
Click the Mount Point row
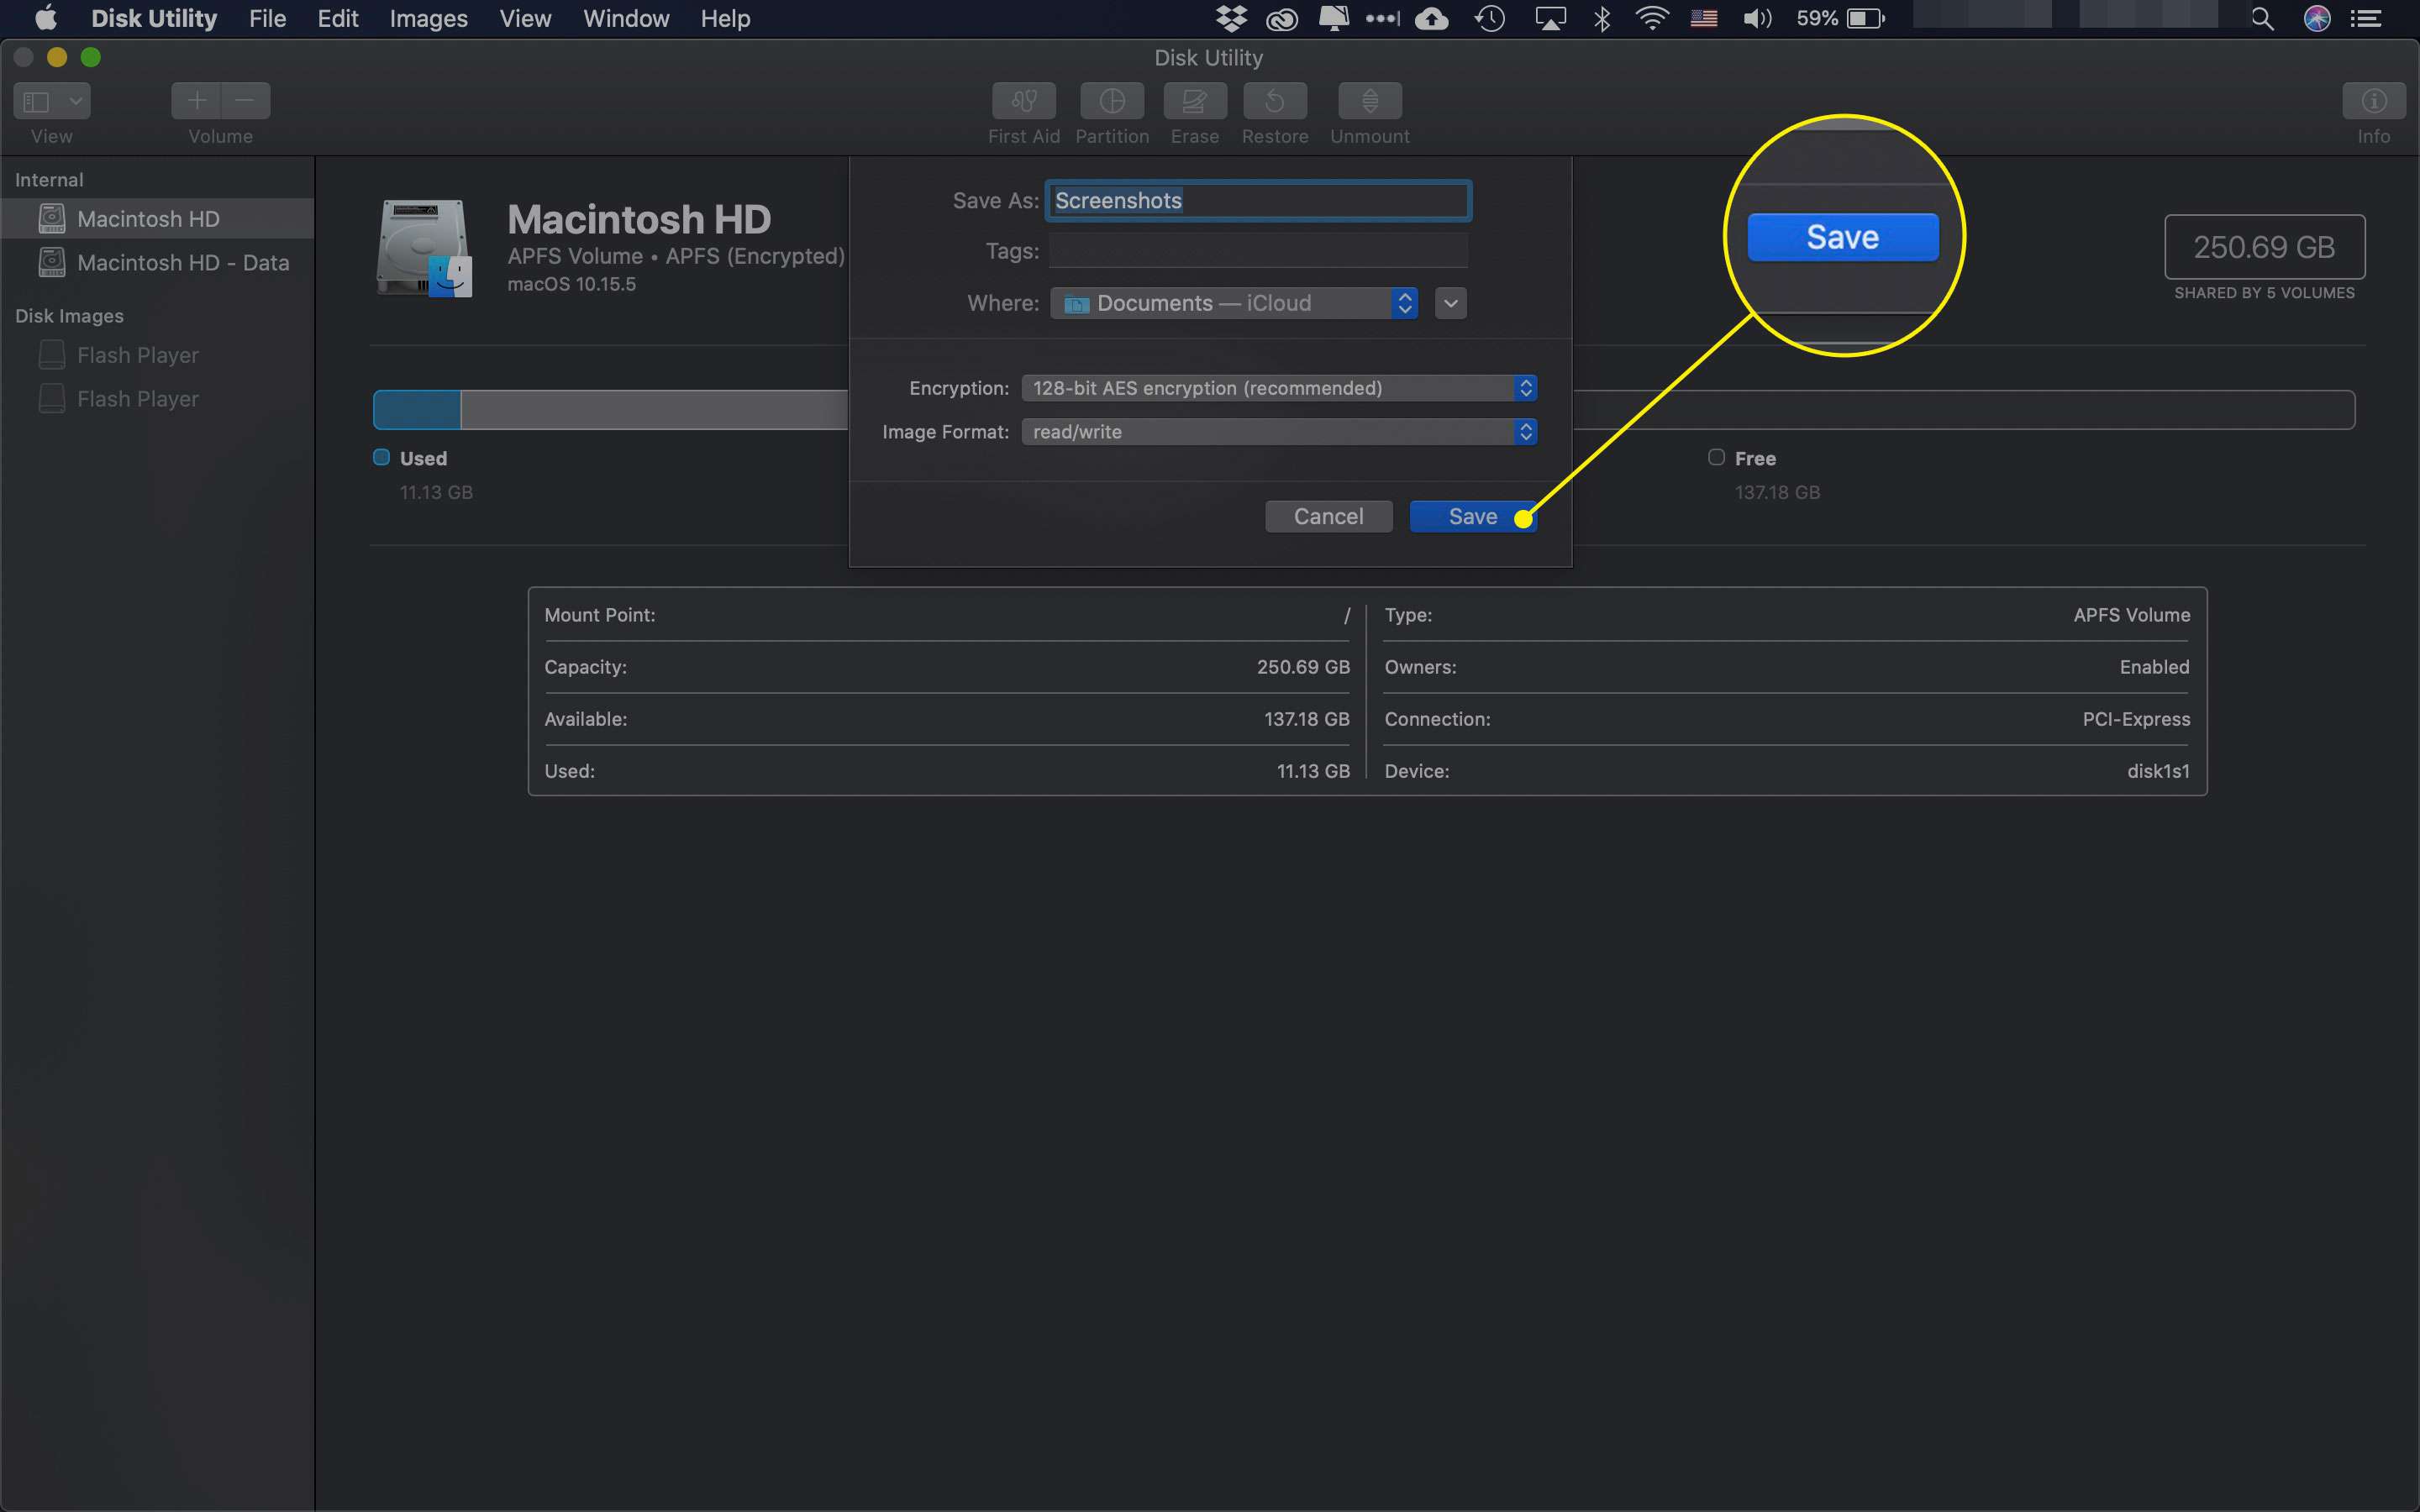[x=946, y=615]
